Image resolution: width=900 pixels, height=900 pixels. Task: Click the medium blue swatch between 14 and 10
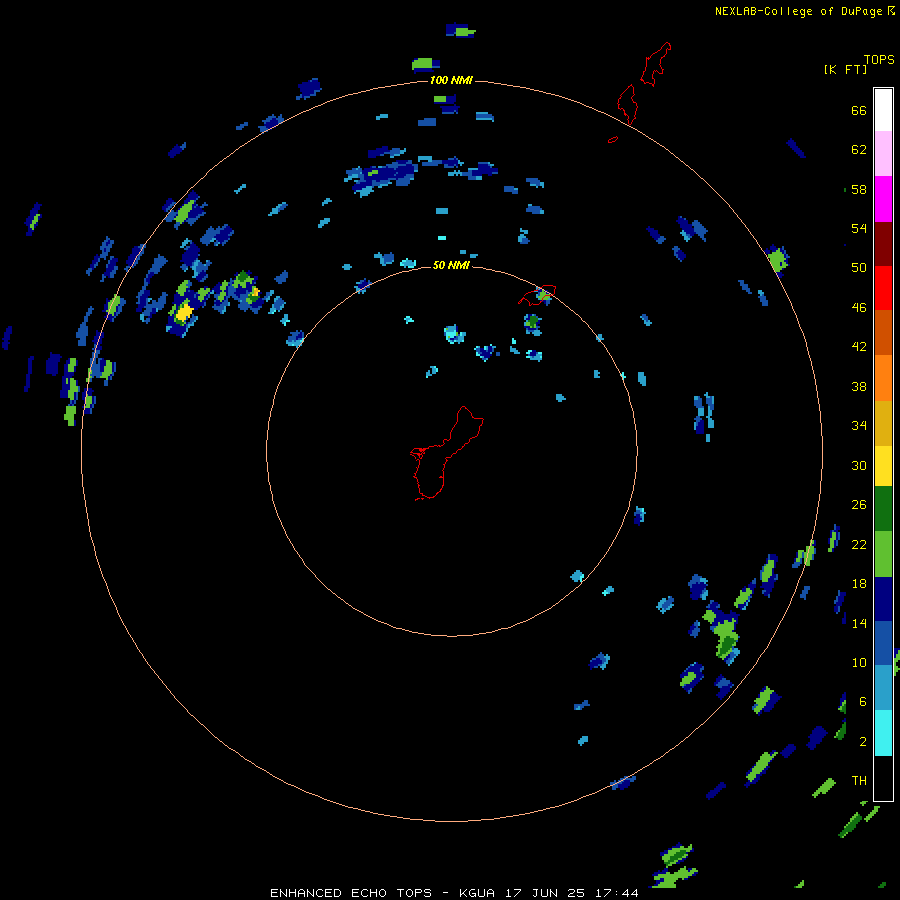(x=883, y=643)
